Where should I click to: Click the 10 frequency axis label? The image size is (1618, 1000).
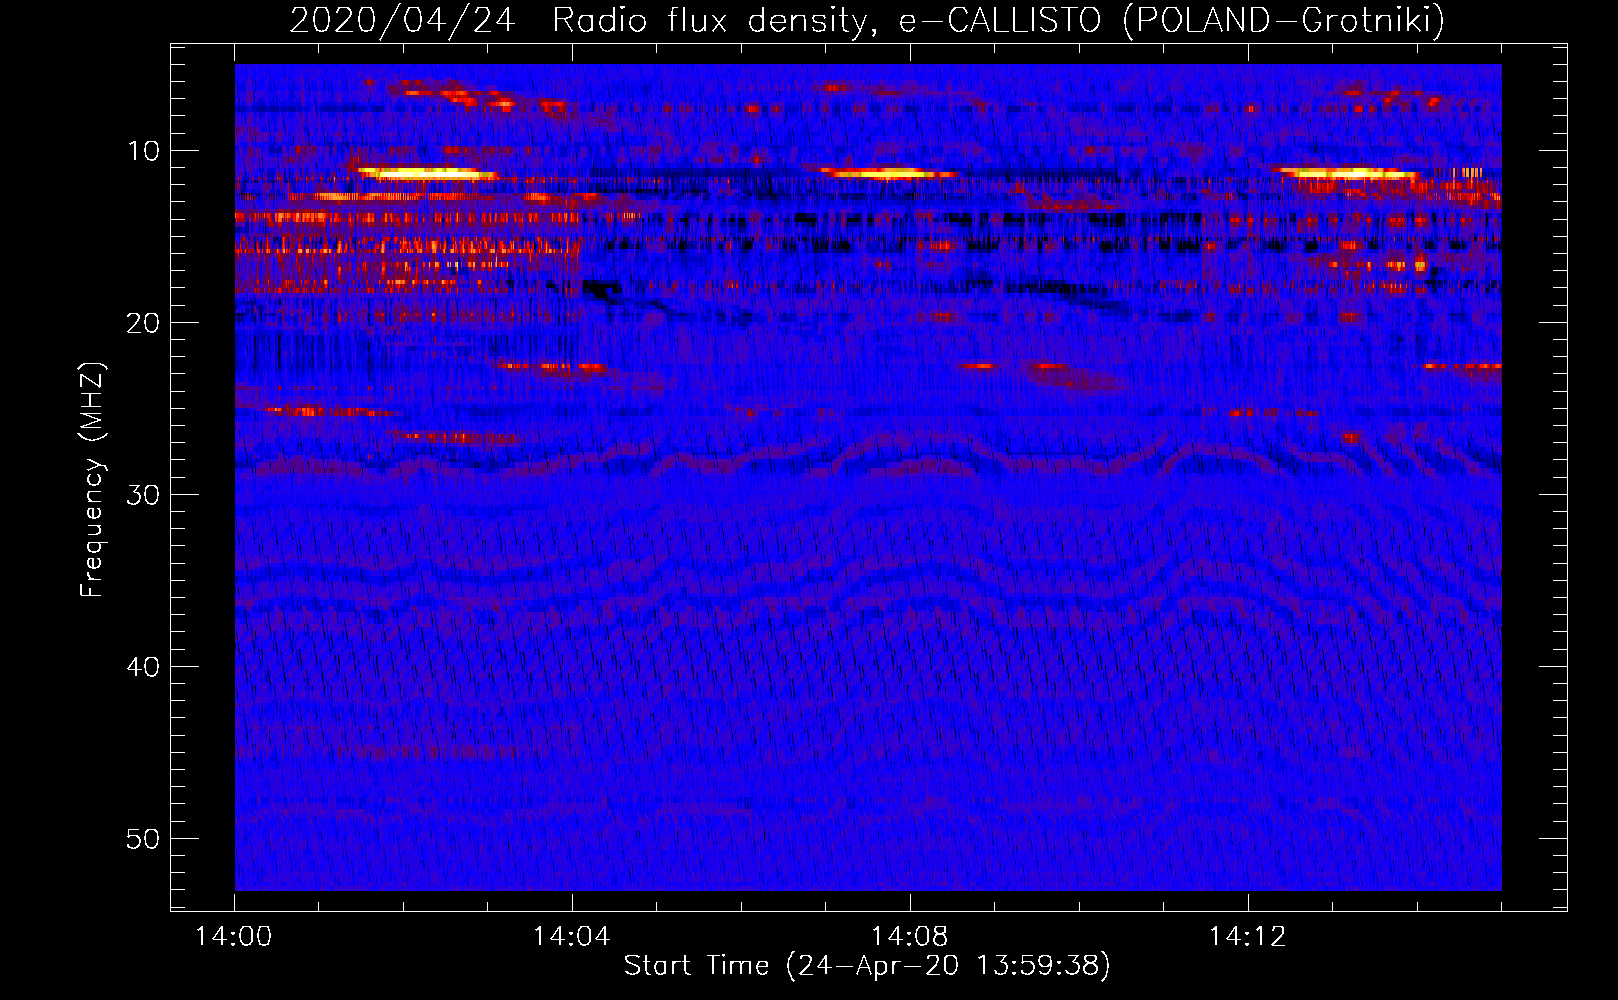click(x=144, y=151)
